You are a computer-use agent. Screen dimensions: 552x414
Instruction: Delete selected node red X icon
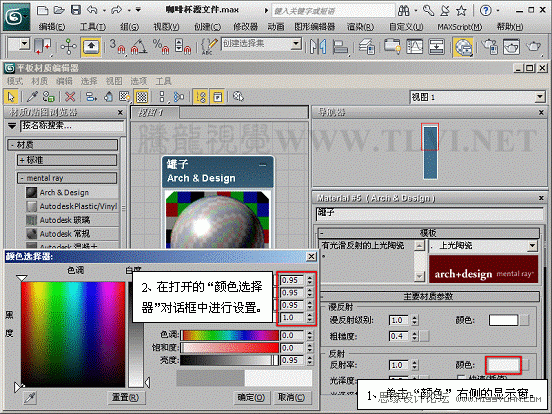tap(70, 96)
